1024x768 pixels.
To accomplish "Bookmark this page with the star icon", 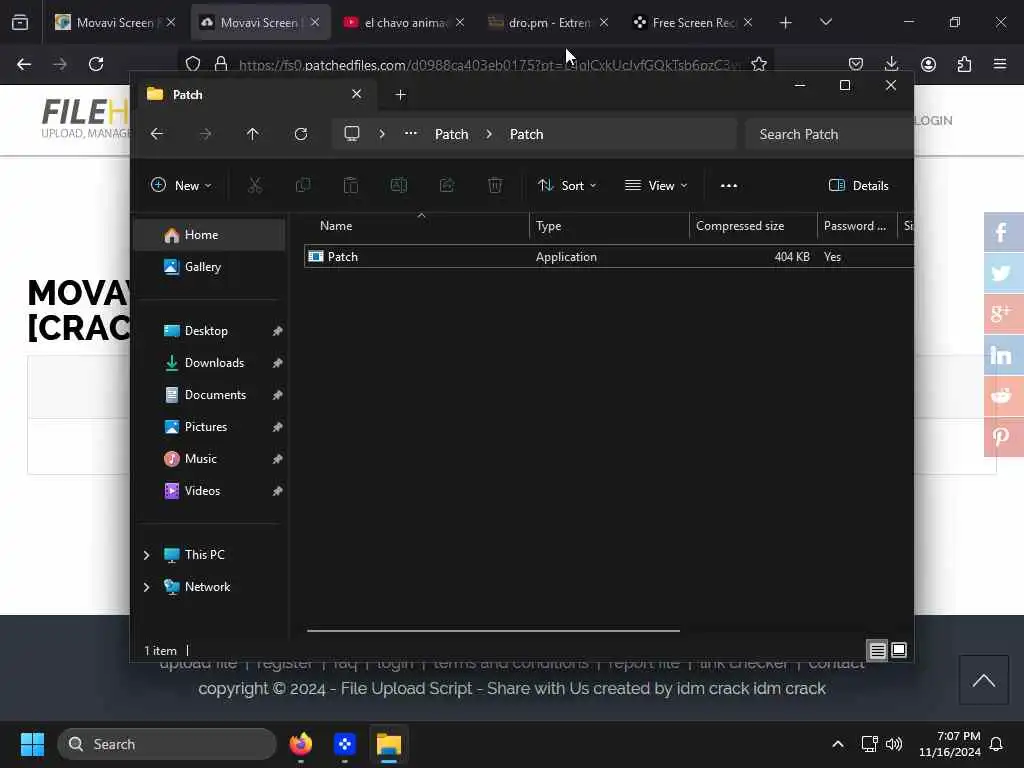I will tap(758, 64).
